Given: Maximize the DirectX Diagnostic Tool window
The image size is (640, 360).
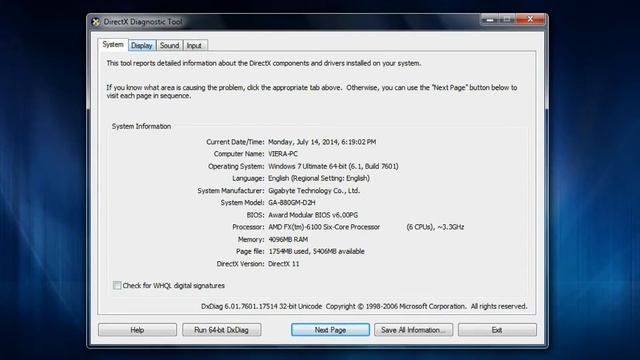Looking at the screenshot, I should pos(507,19).
